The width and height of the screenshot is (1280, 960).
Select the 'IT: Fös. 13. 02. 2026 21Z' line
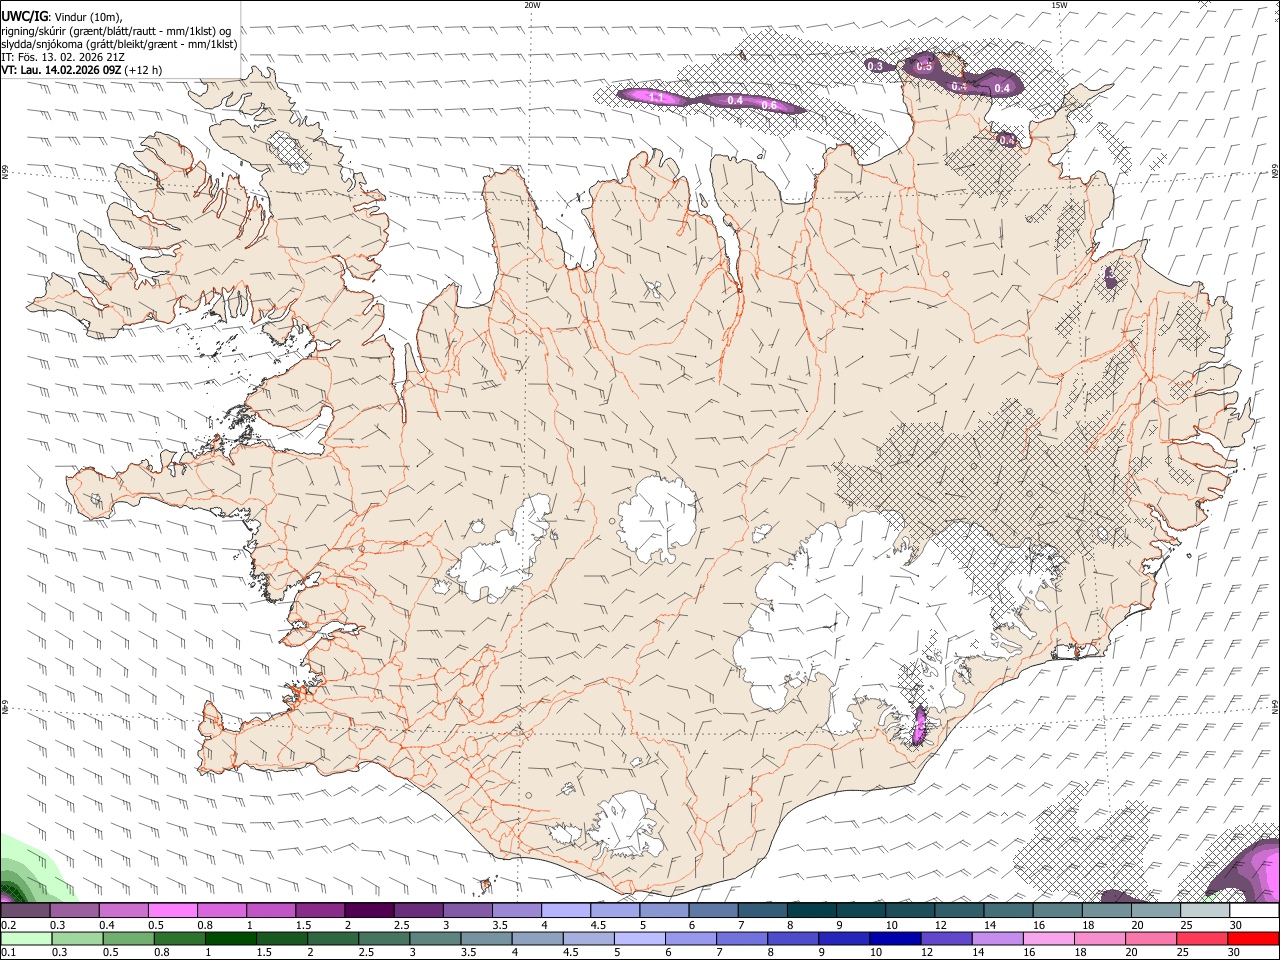pos(63,57)
